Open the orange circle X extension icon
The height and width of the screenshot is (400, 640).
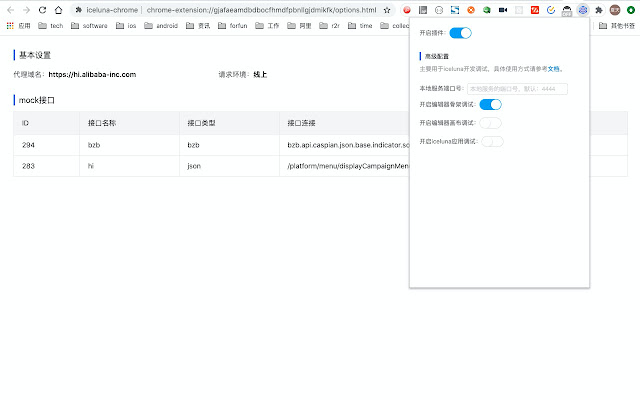[471, 10]
